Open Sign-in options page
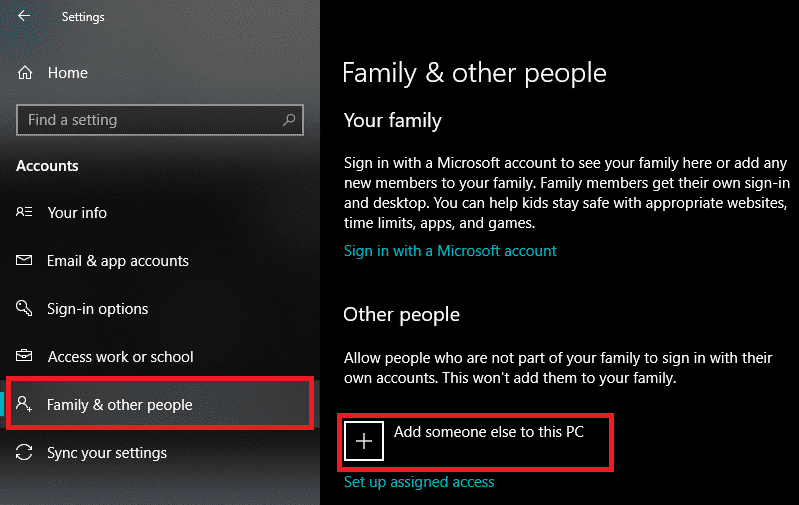 (97, 309)
